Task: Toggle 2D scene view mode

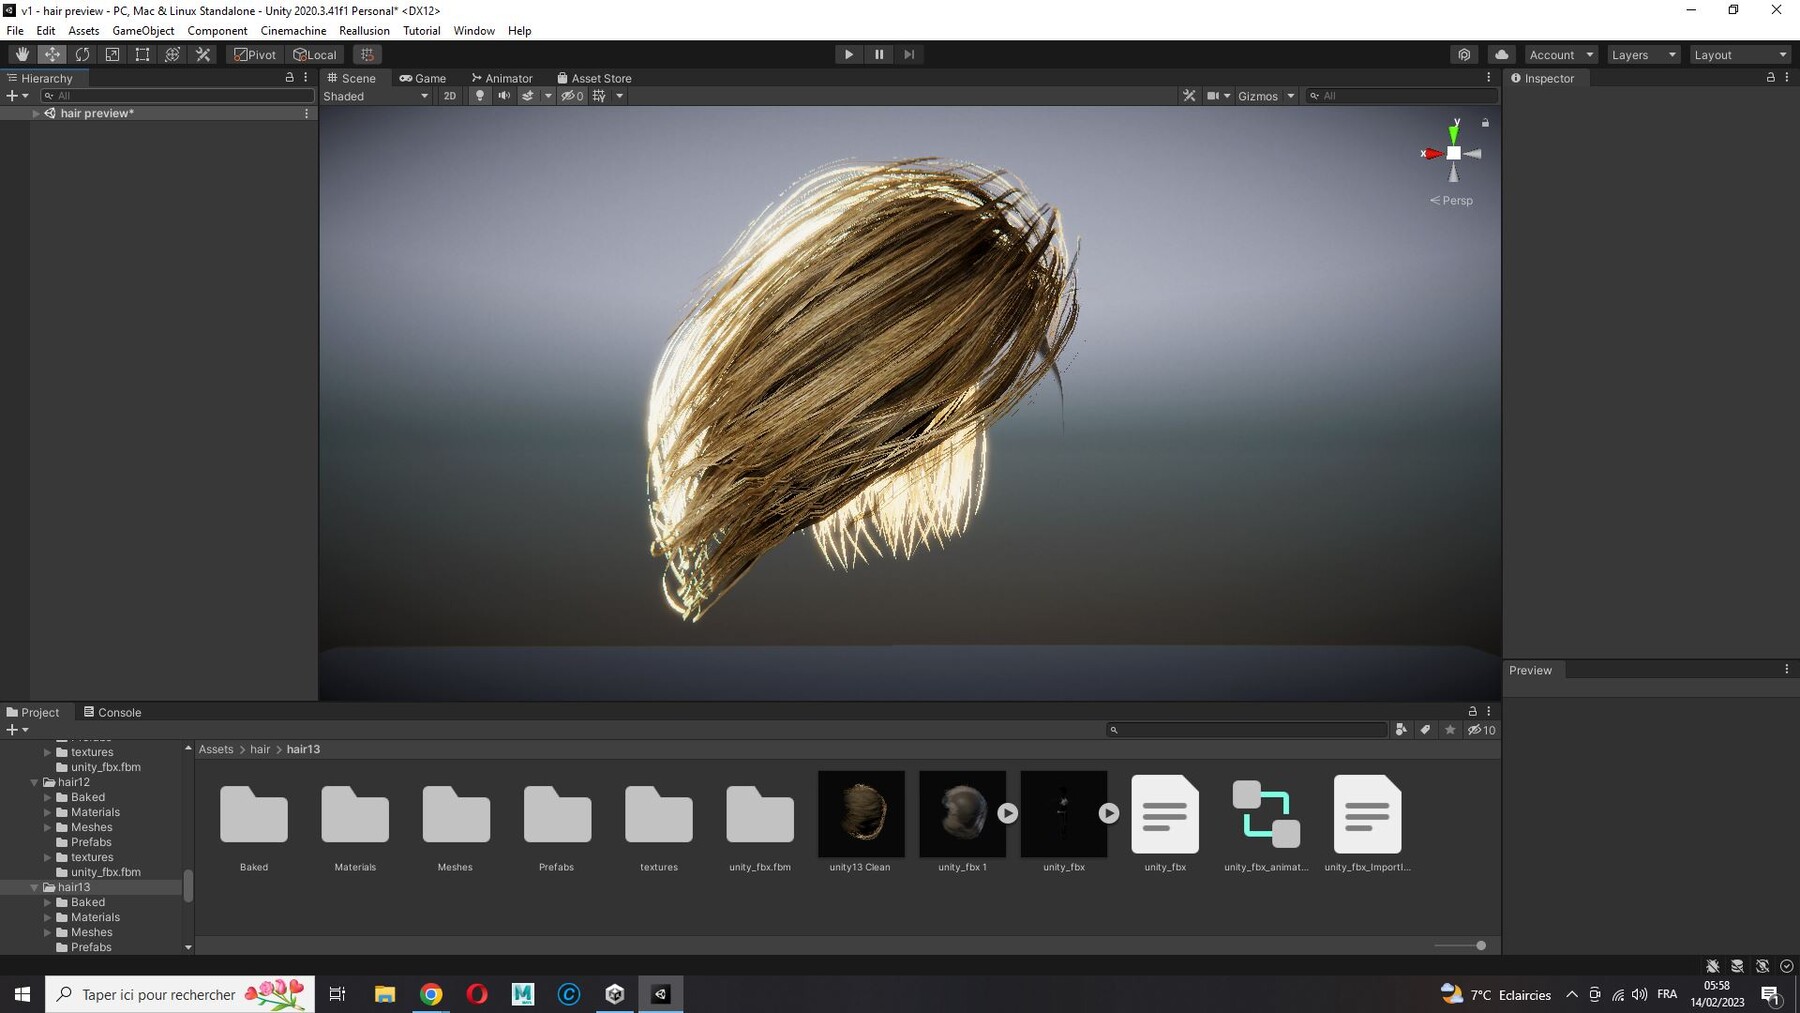Action: pos(450,96)
